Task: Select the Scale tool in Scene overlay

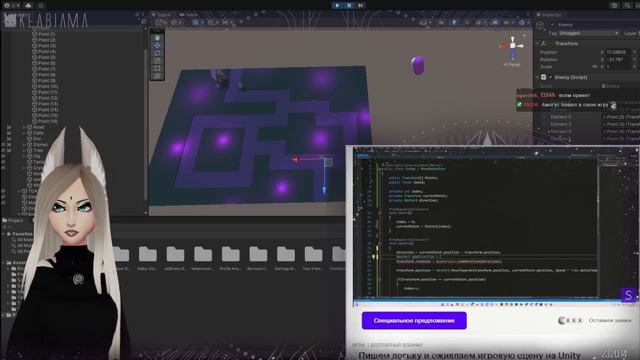Action: [x=157, y=61]
